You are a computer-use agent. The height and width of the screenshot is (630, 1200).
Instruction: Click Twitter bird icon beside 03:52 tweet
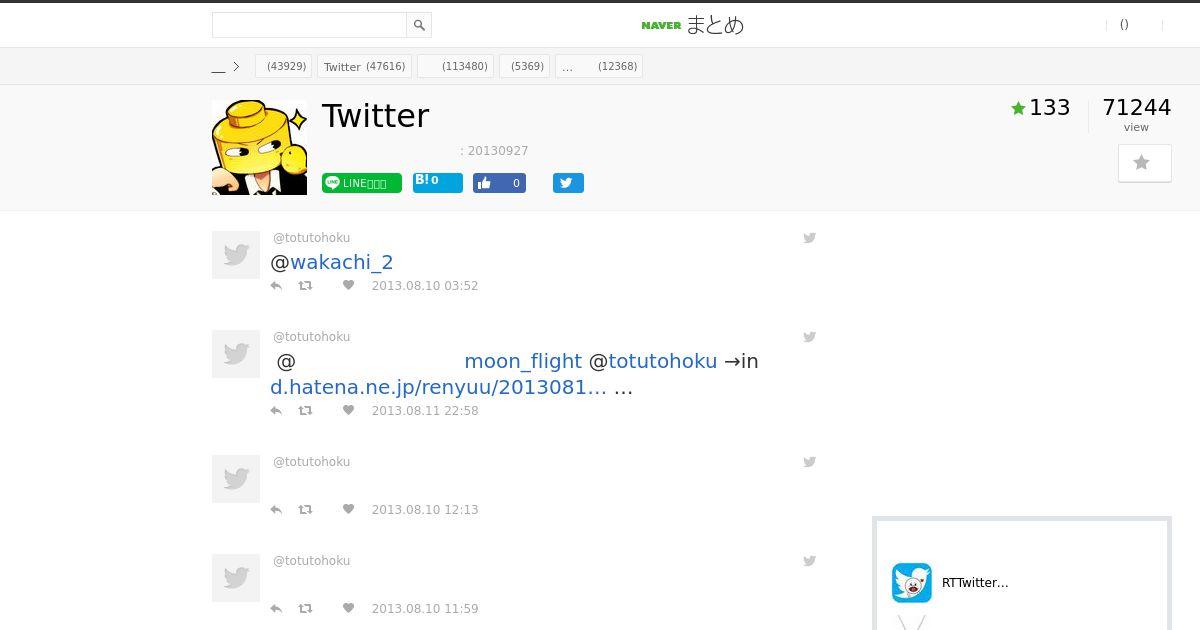(810, 238)
